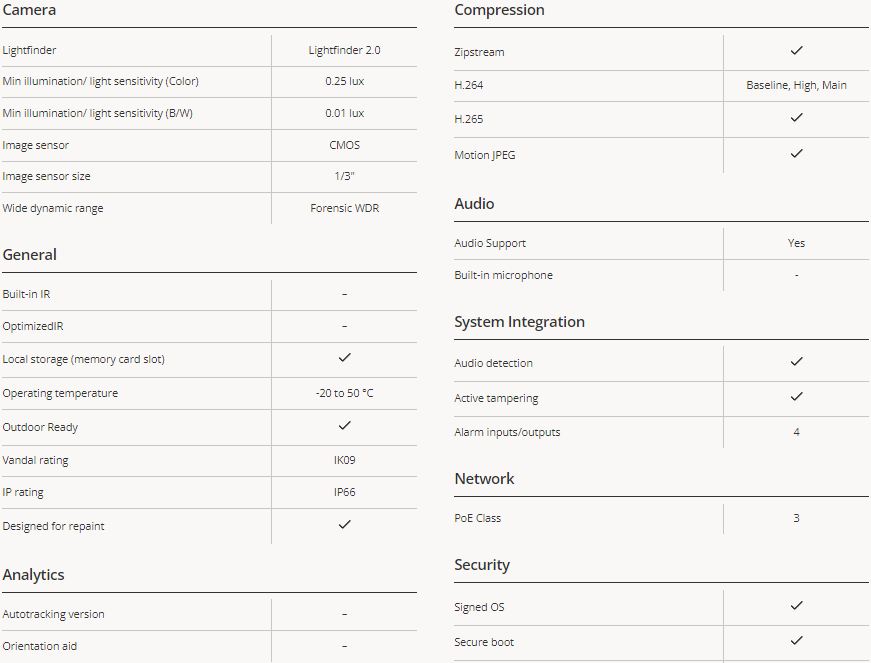
Task: Click the Designed for repaint checkmark
Action: pos(344,524)
